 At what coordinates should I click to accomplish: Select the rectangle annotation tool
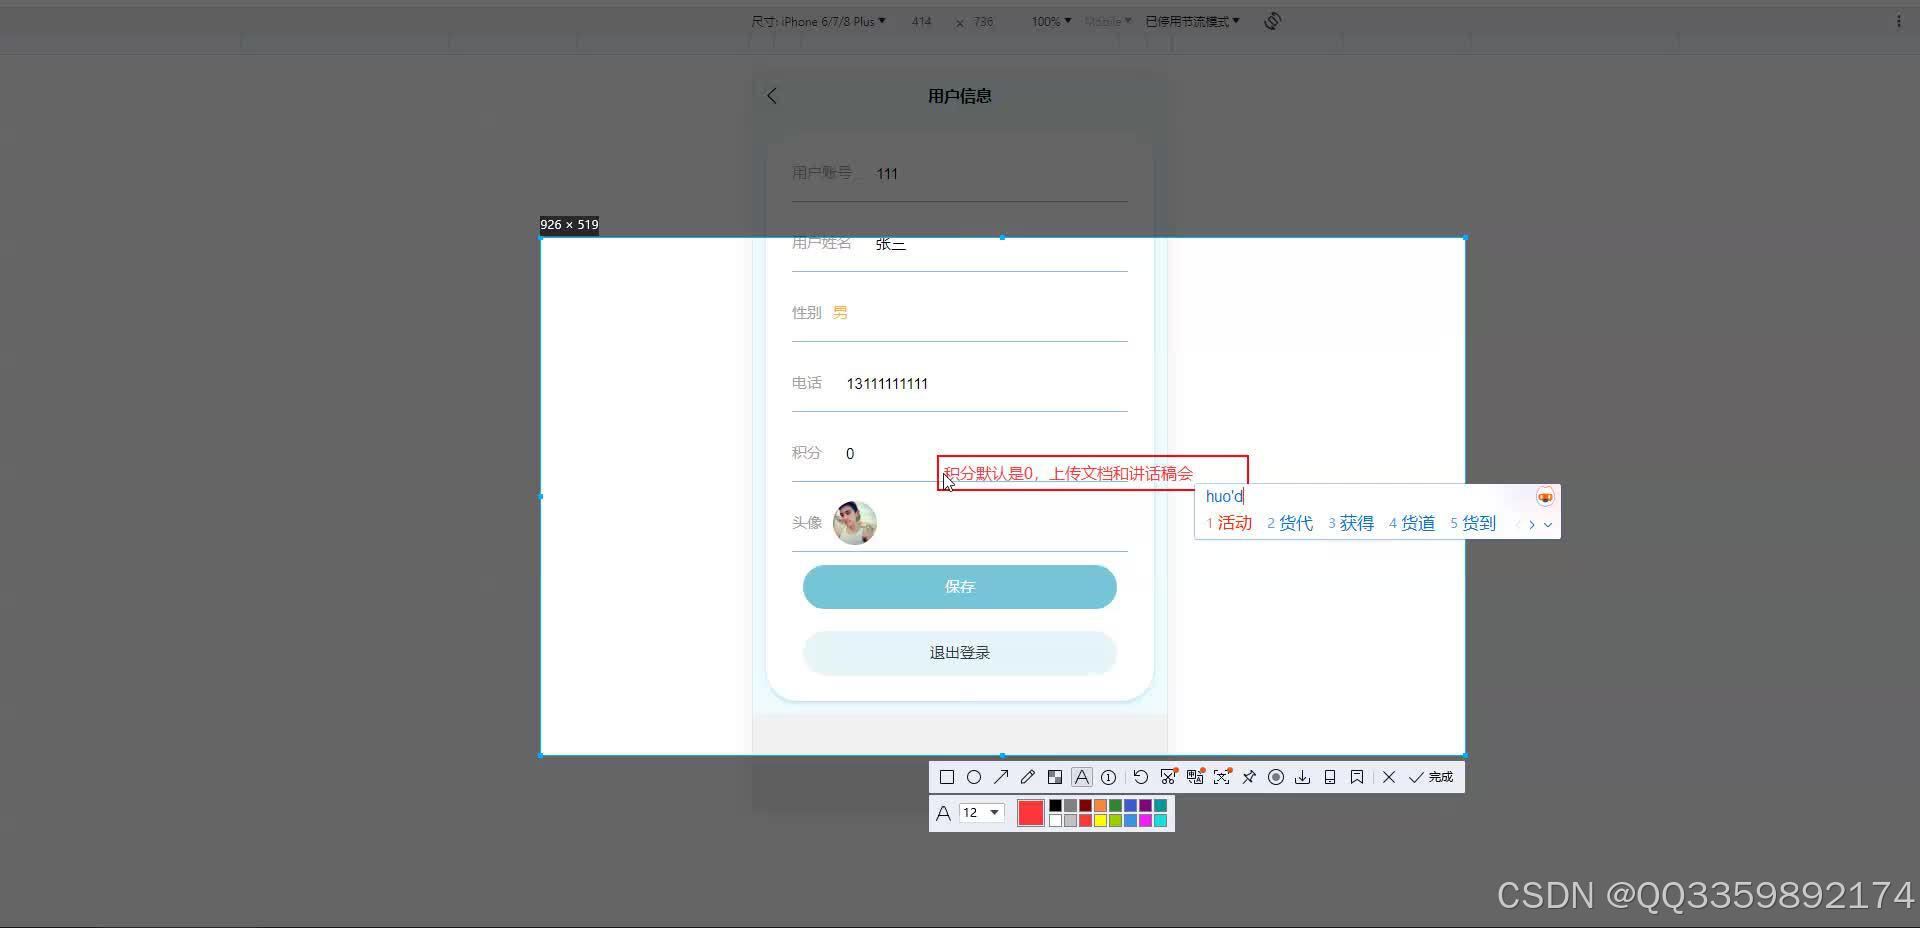point(947,777)
